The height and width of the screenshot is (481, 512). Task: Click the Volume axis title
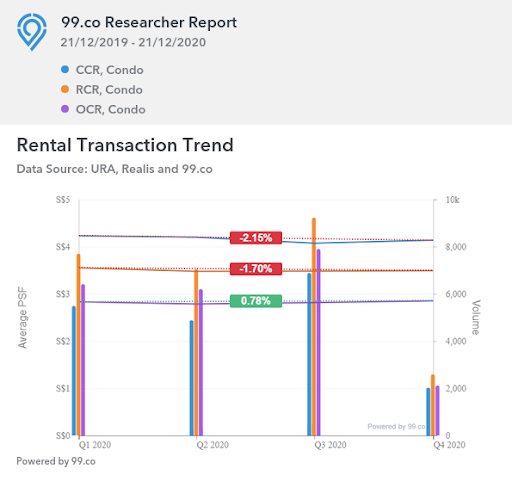click(476, 317)
